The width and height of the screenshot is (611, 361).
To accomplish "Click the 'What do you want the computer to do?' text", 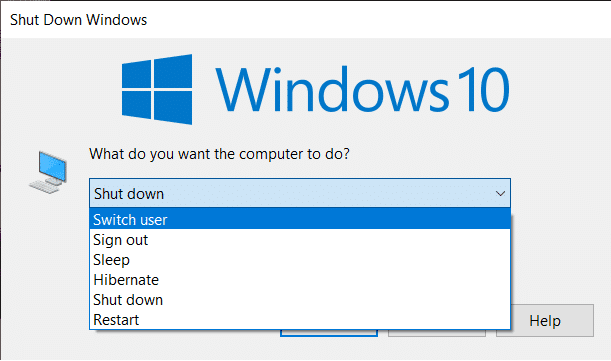I will 219,154.
